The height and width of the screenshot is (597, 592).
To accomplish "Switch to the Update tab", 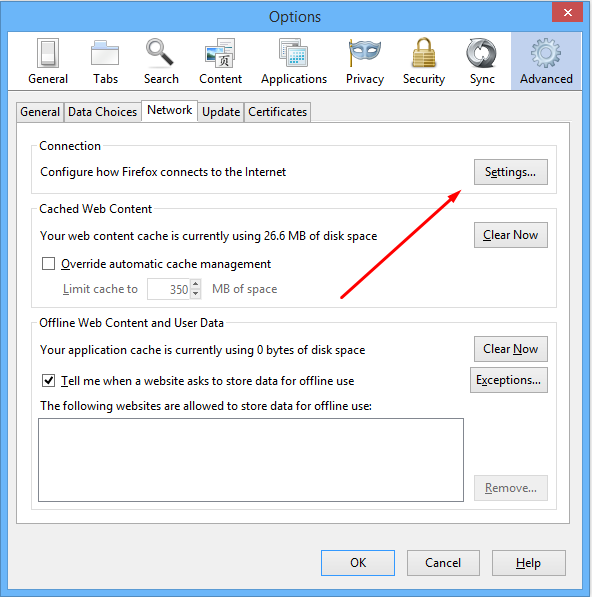I will click(221, 112).
